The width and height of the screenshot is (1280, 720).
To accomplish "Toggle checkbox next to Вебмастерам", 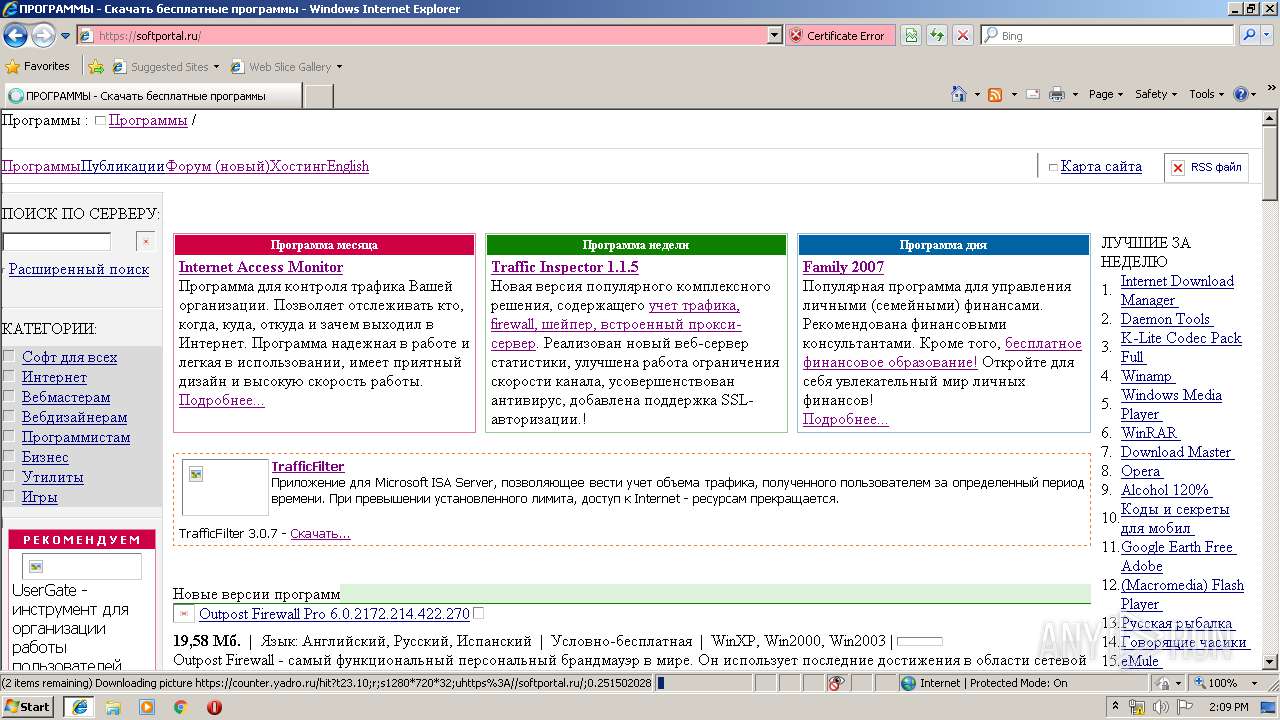I will [x=9, y=396].
